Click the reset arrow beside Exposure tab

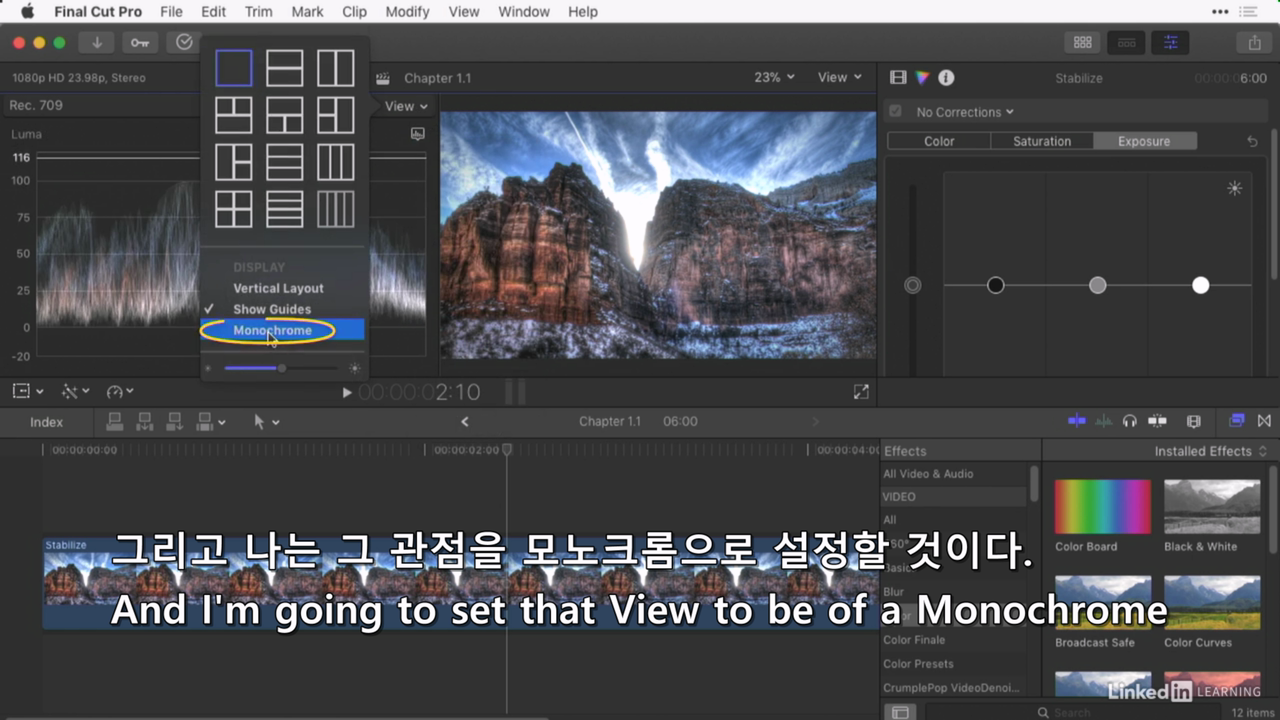click(1252, 142)
